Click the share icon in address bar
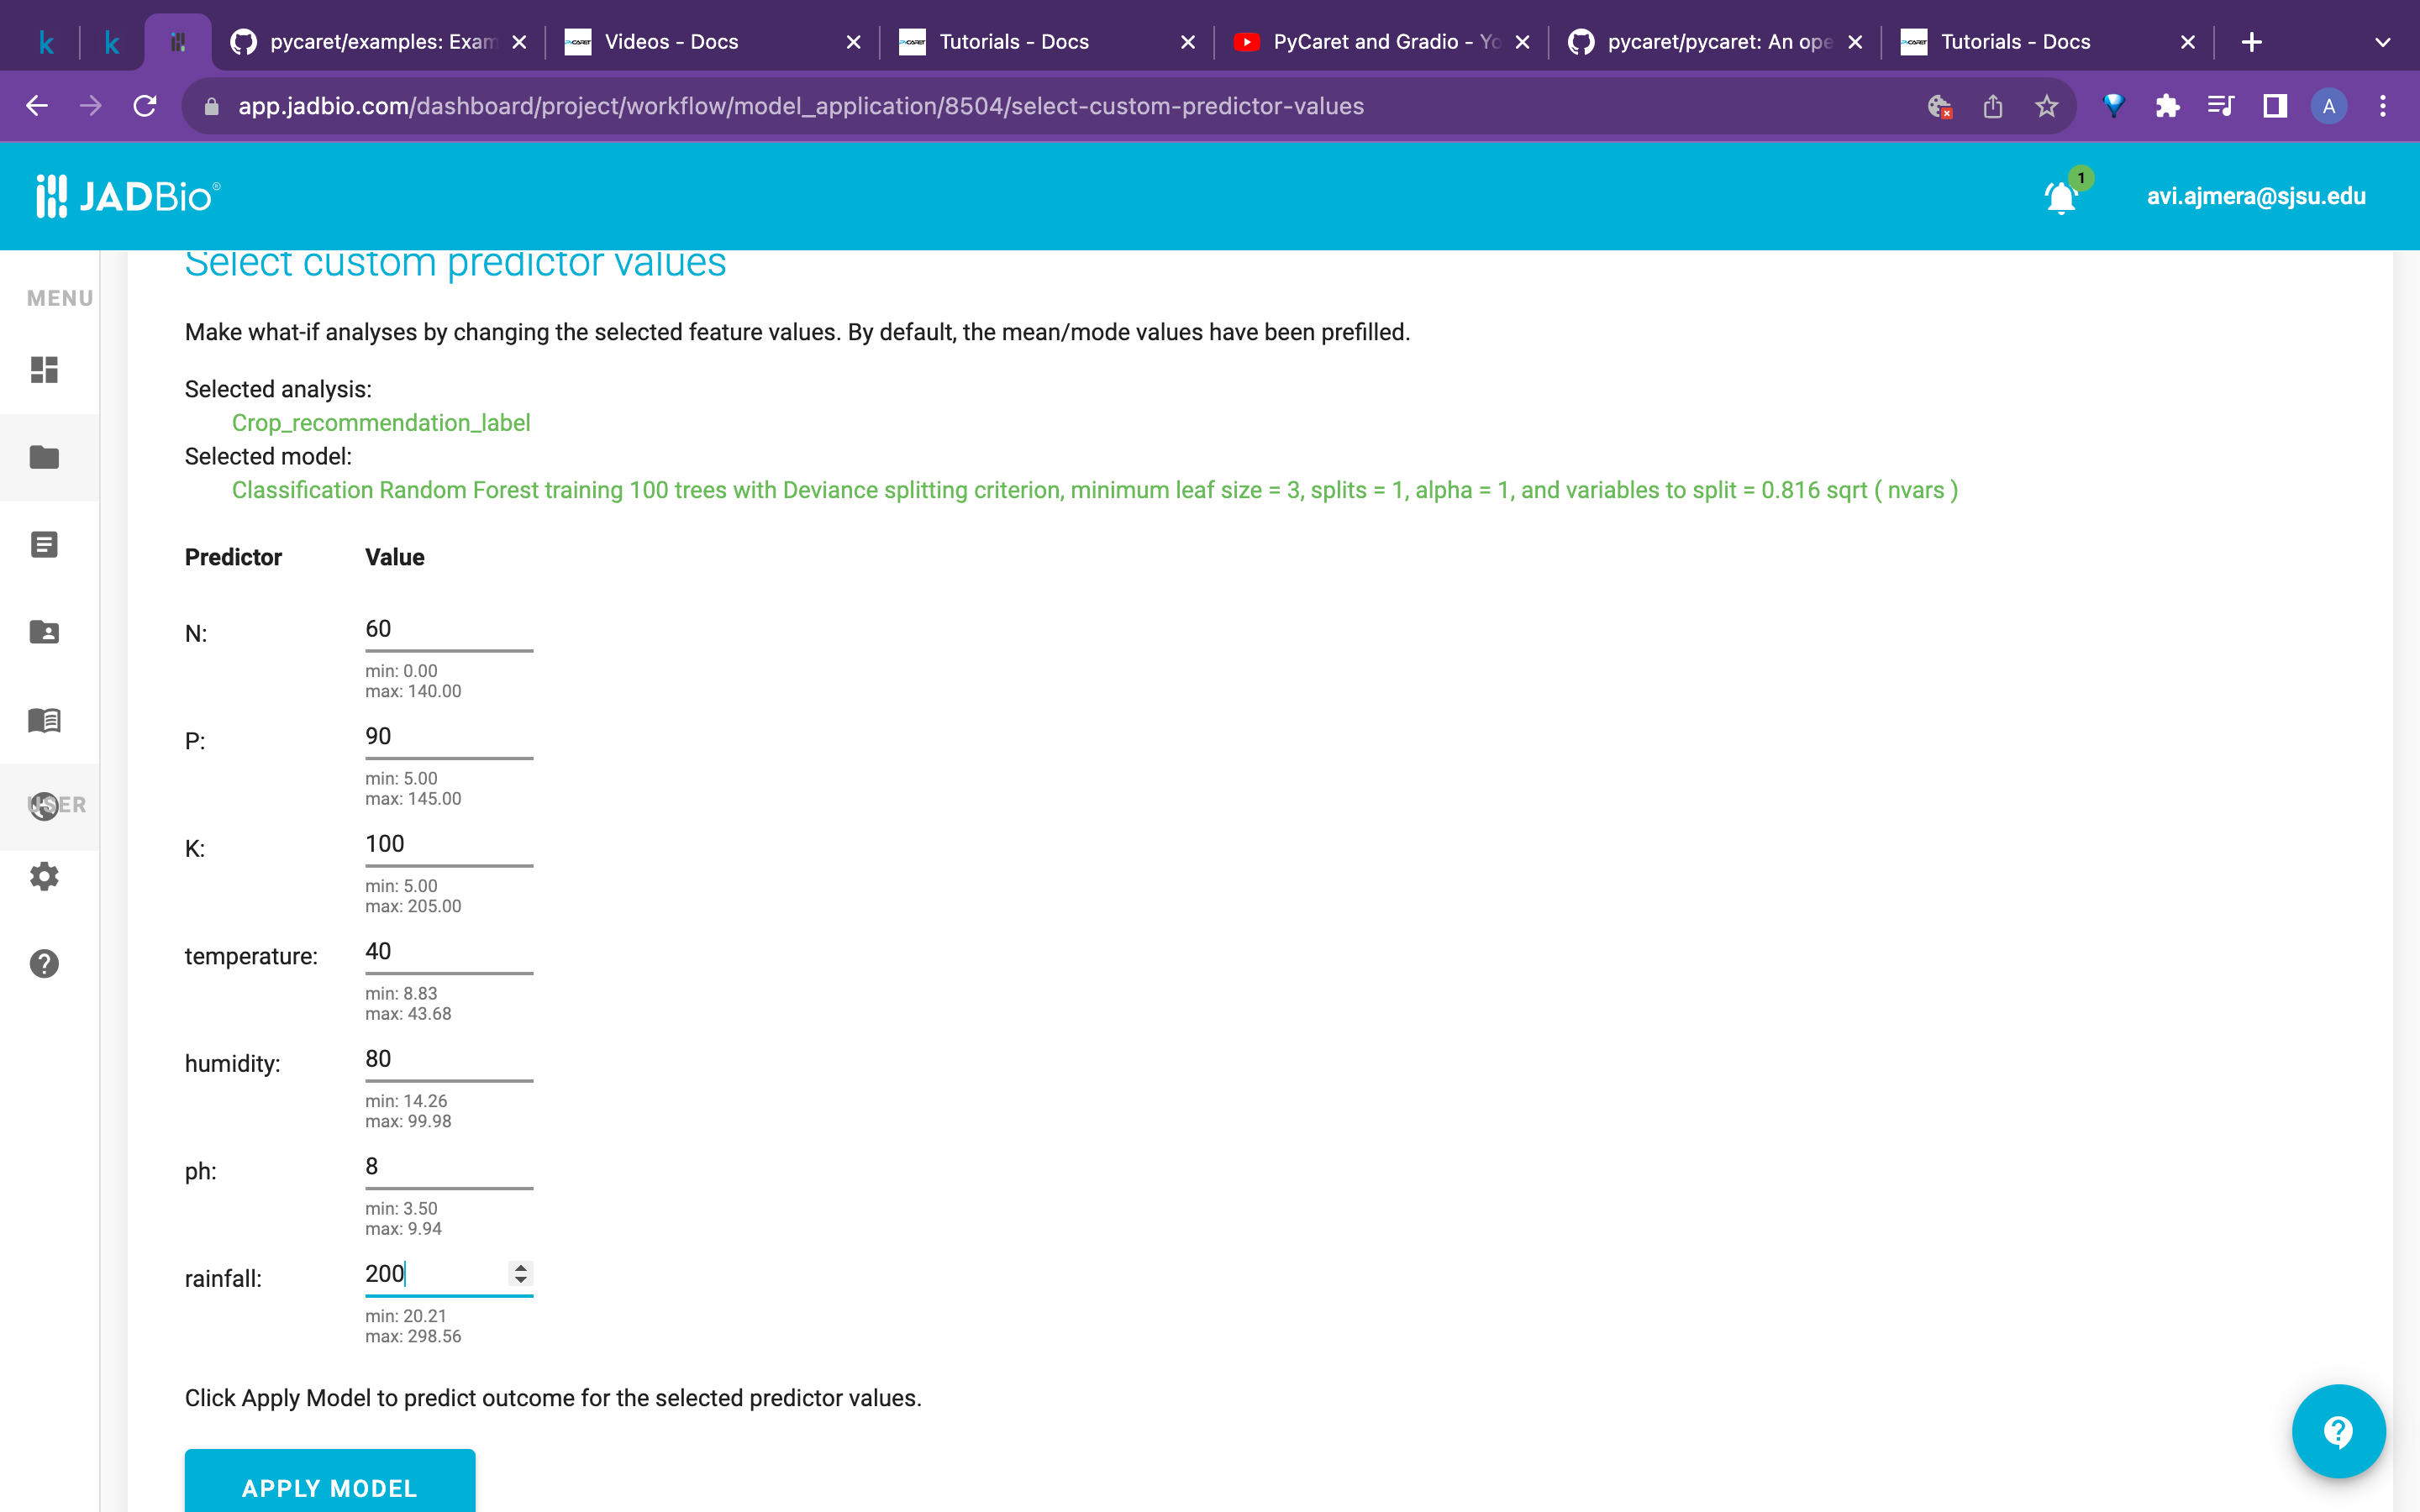Screen dimensions: 2420x1512 coord(1993,106)
